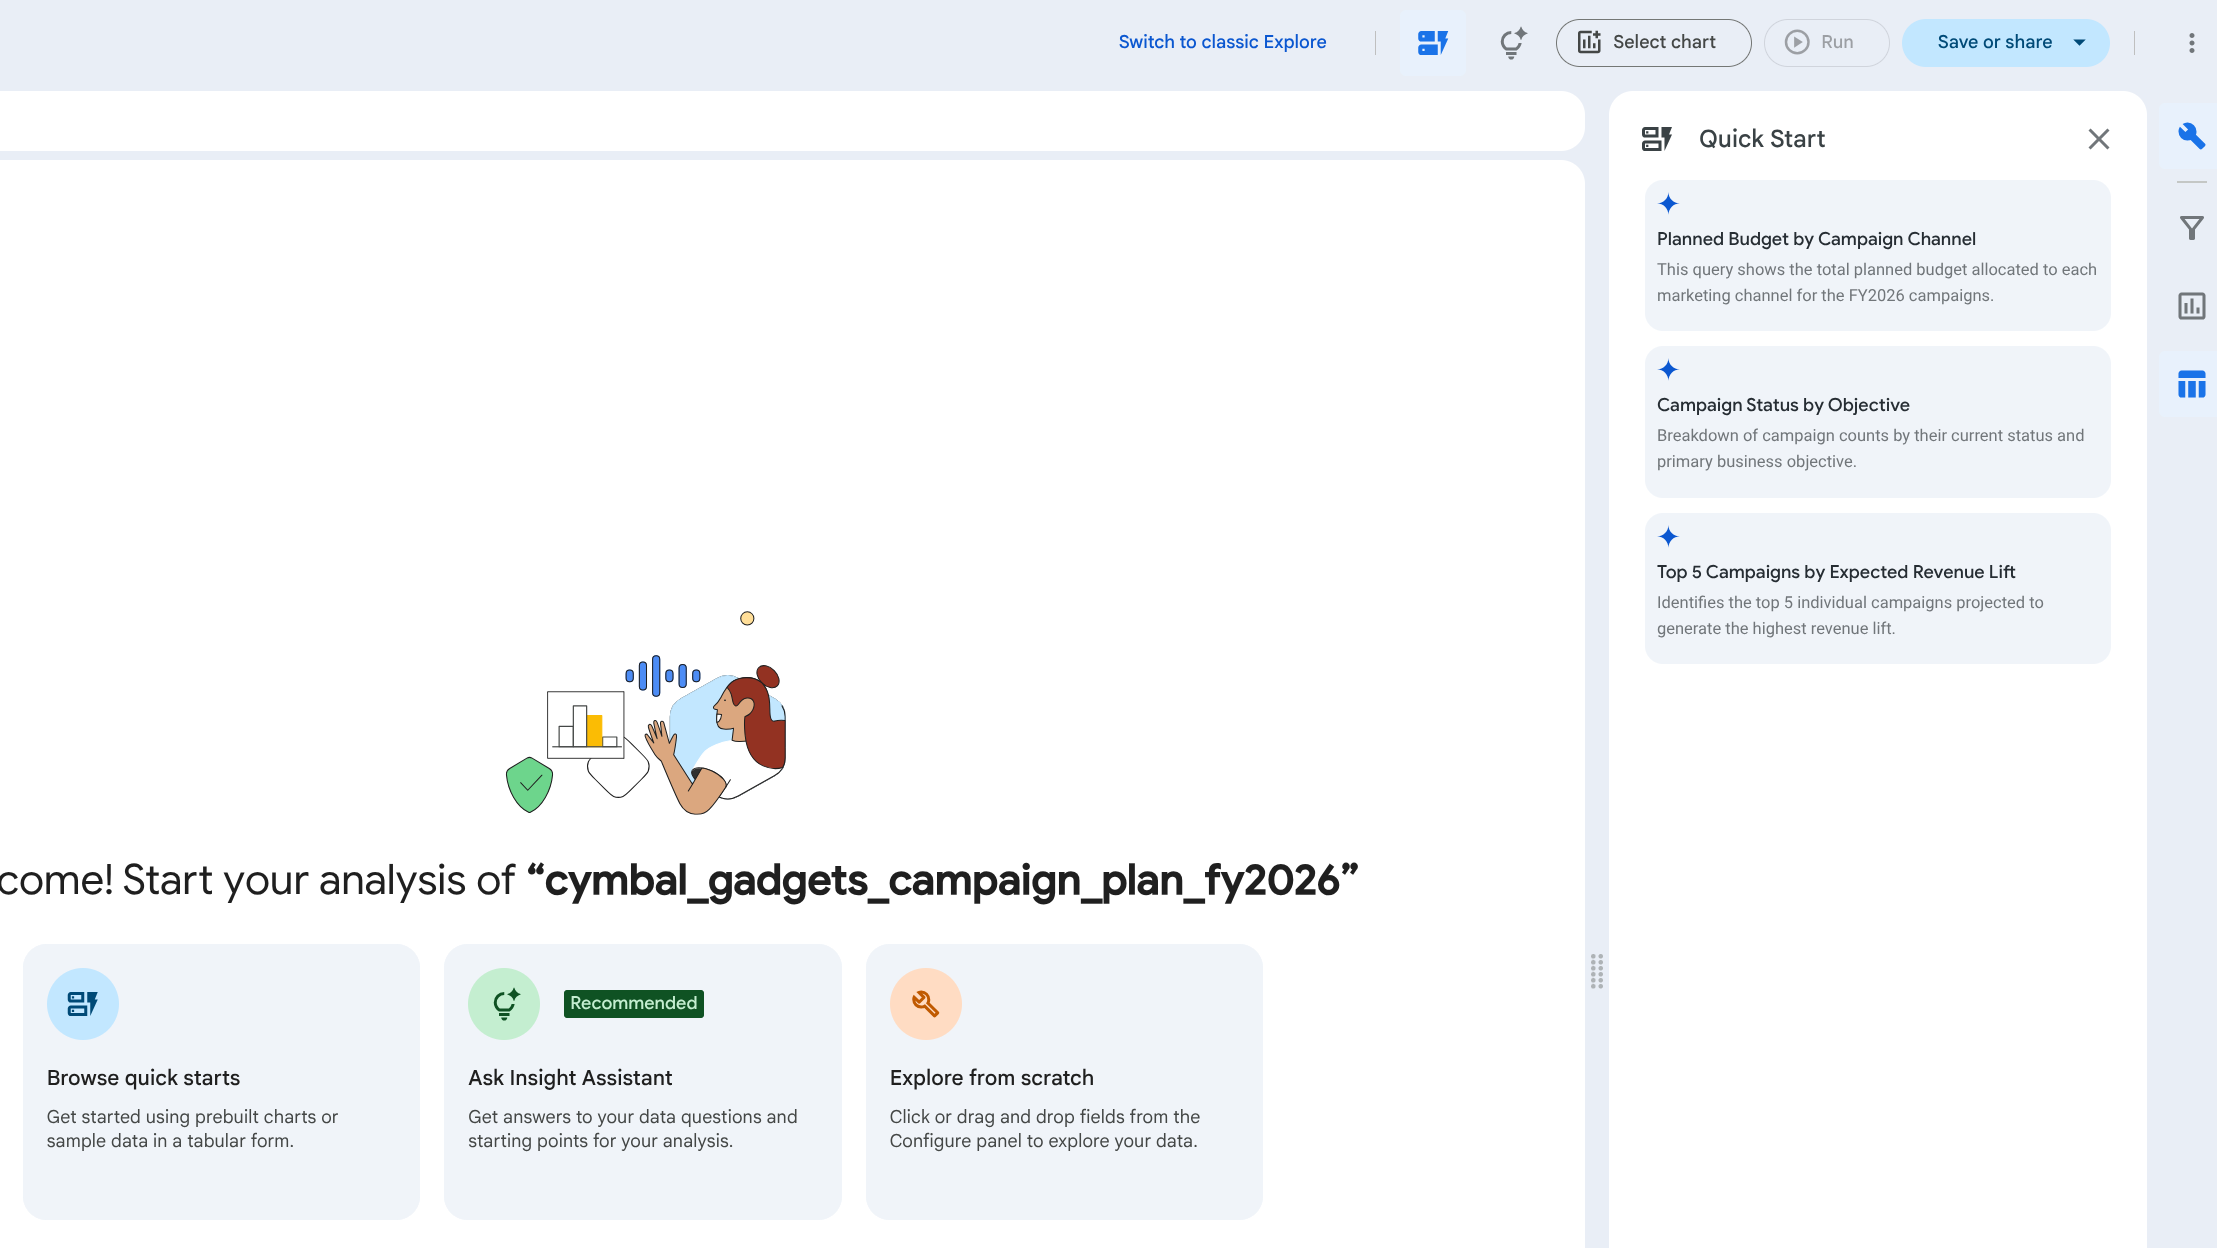Select the Filter panel icon
The image size is (2217, 1248).
2191,228
